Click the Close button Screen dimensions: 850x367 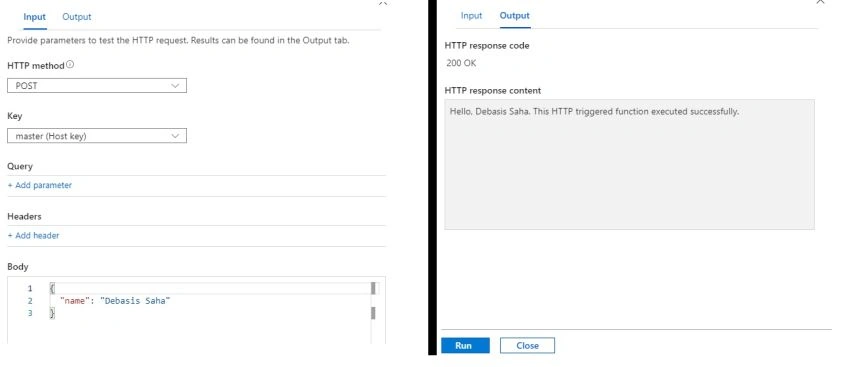click(527, 345)
